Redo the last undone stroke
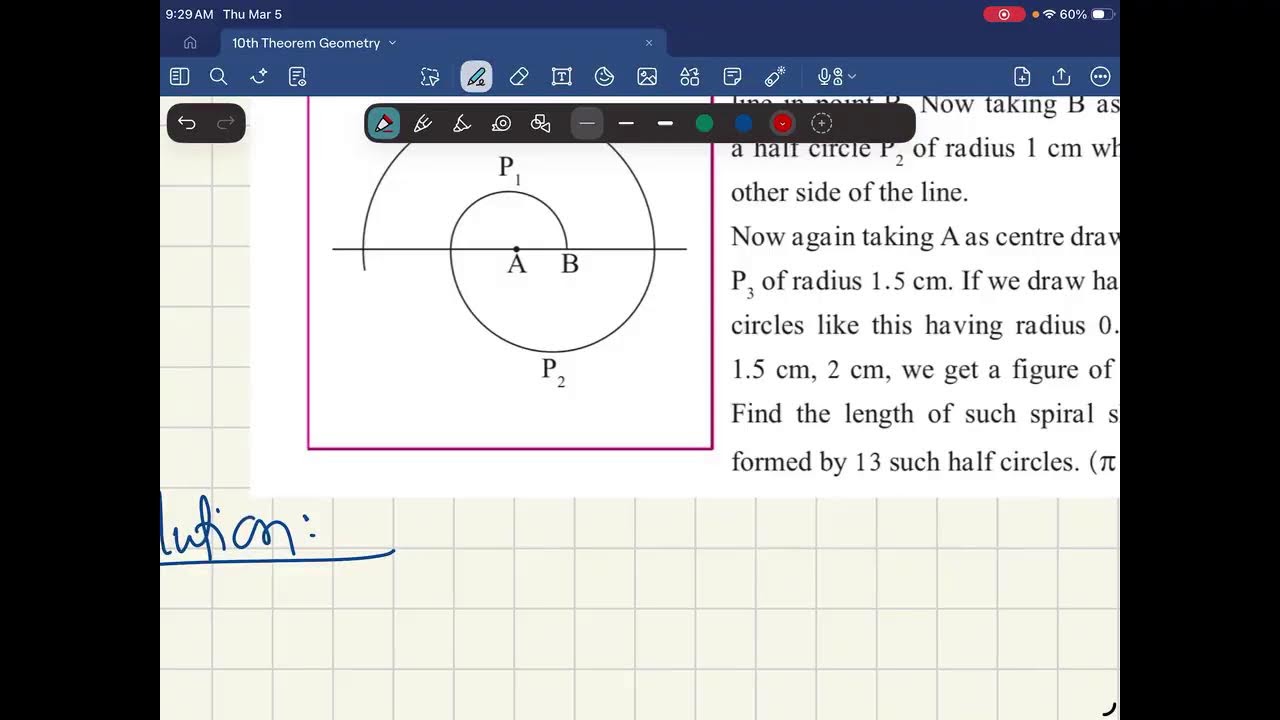 [x=226, y=123]
